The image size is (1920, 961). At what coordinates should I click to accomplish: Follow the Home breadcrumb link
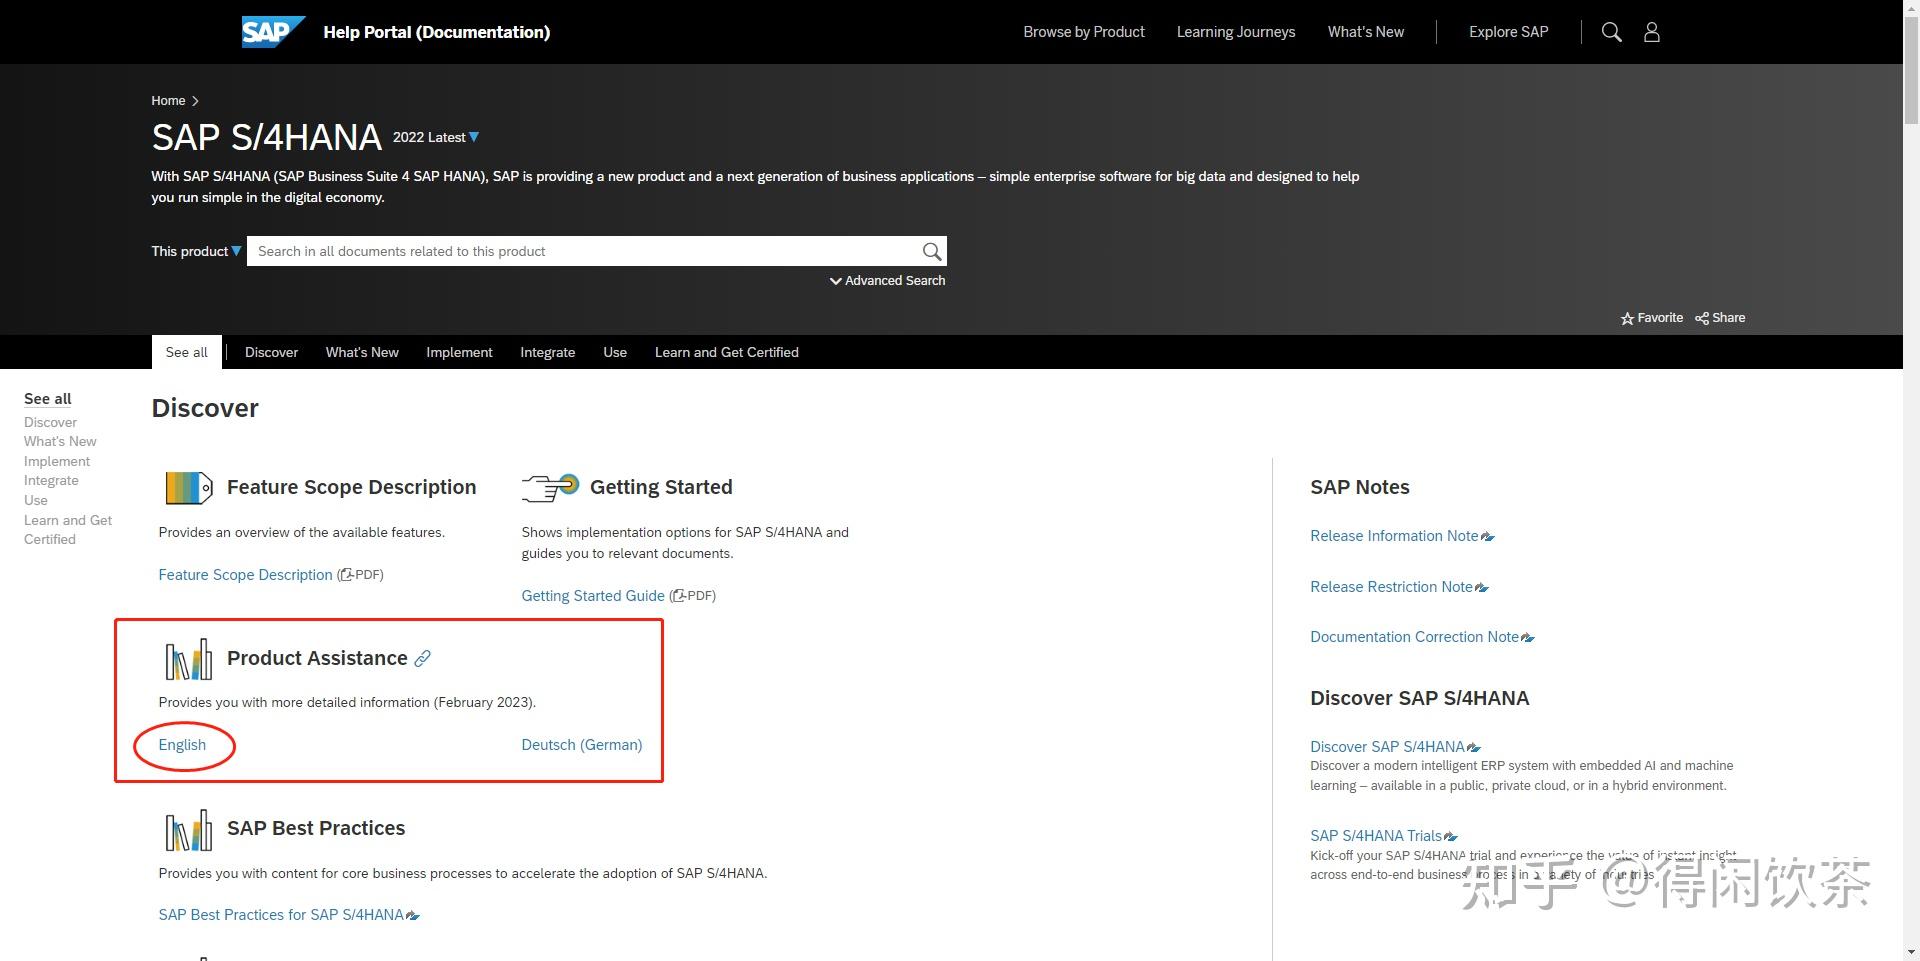[x=168, y=100]
